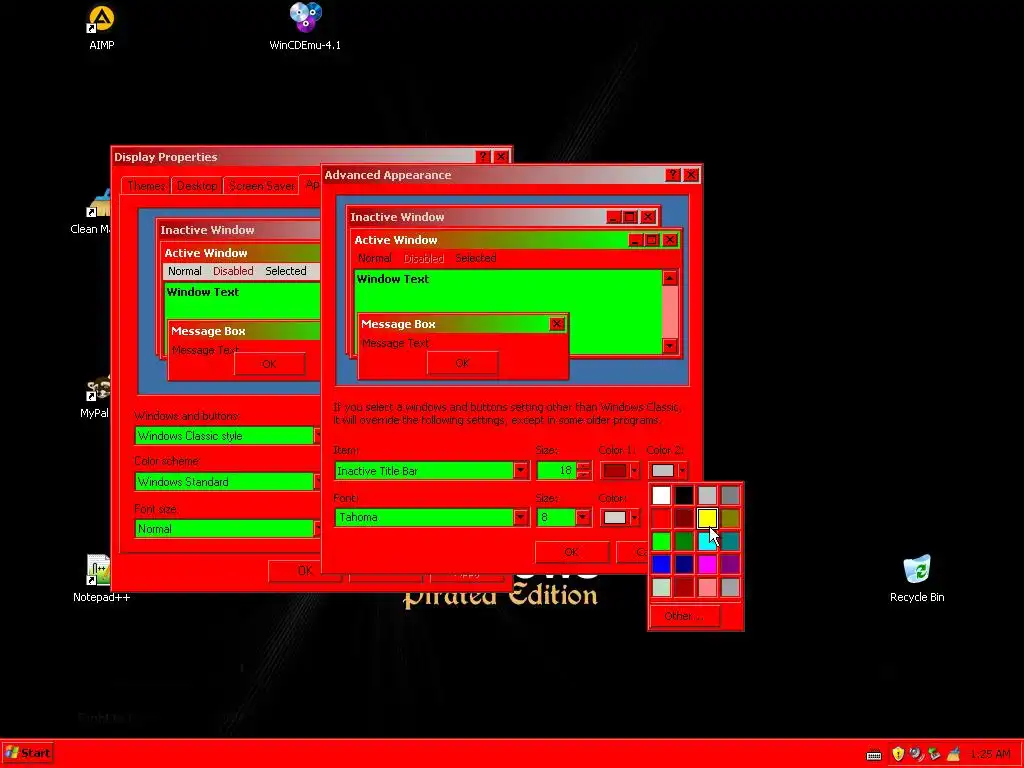
Task: Expand the Item dropdown showing Inactive Title Bar
Action: click(520, 471)
